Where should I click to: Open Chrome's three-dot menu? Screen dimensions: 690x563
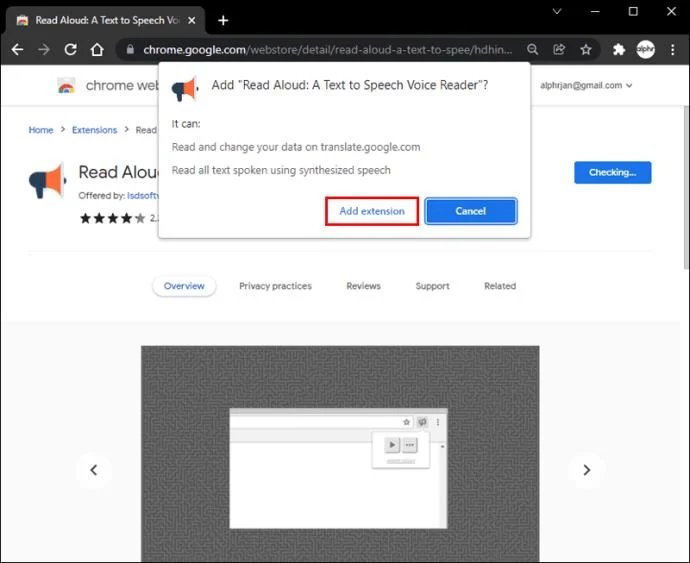672,49
